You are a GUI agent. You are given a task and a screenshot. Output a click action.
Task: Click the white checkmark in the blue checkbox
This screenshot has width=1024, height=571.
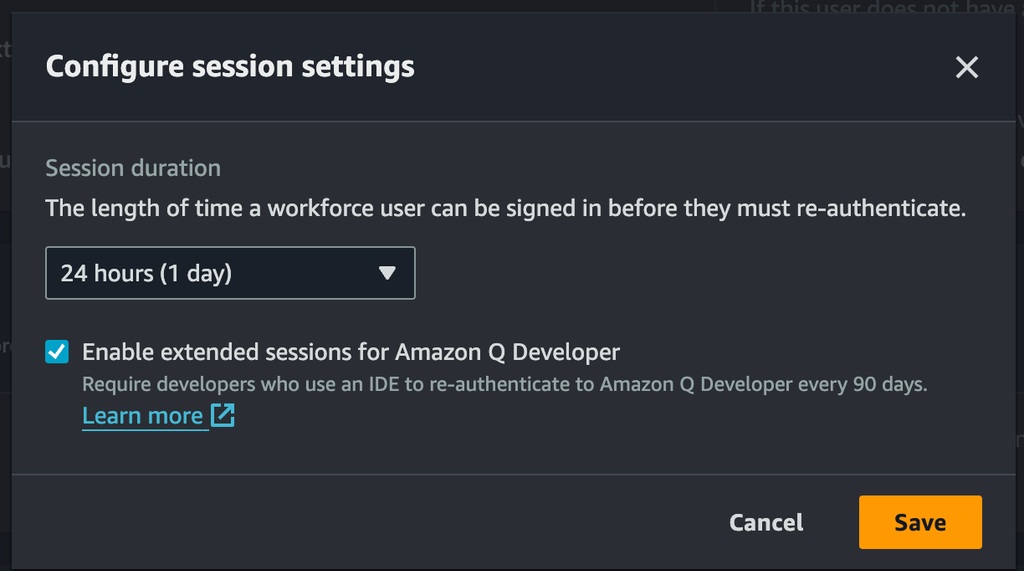(x=58, y=352)
